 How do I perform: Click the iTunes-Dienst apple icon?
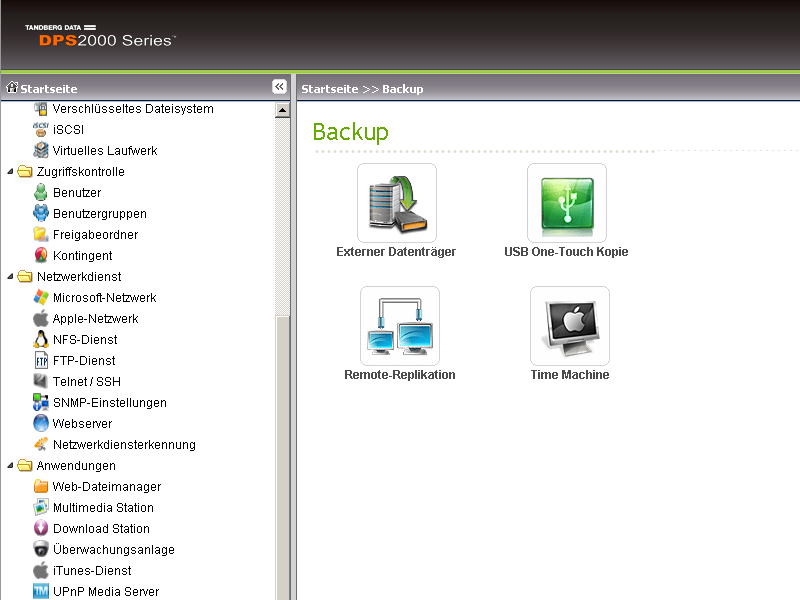tap(41, 570)
